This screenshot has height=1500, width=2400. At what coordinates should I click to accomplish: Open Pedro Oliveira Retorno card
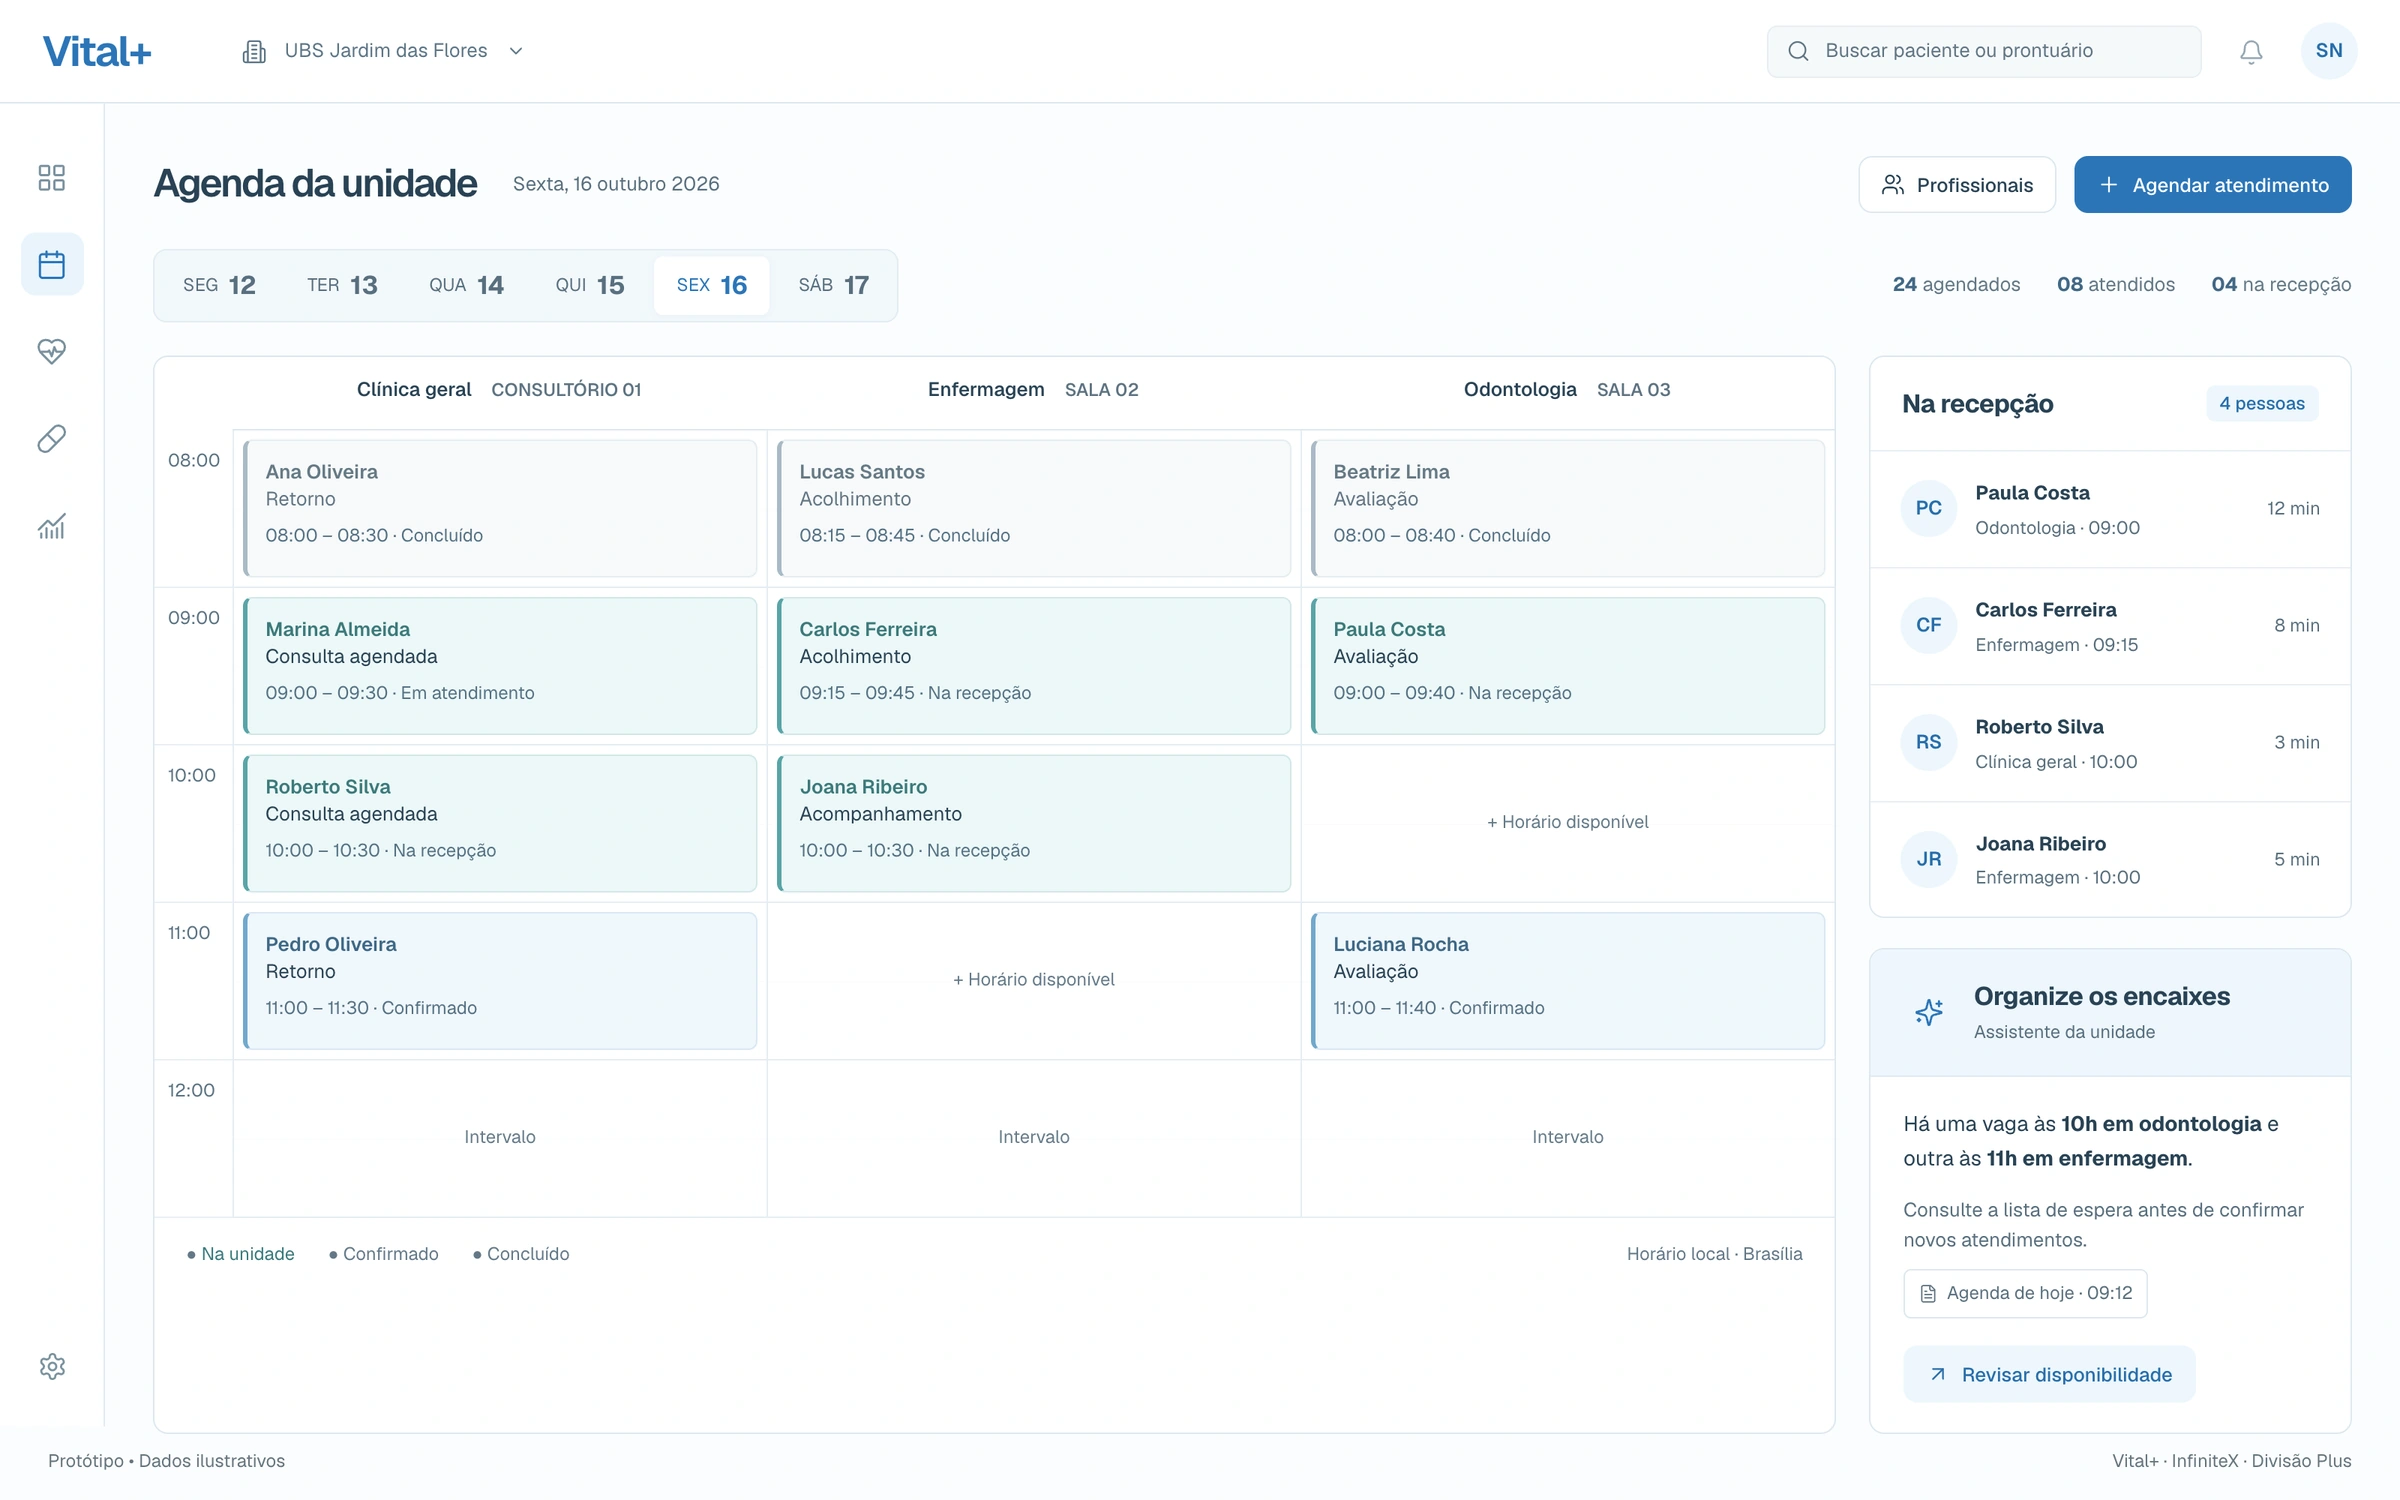pos(500,981)
